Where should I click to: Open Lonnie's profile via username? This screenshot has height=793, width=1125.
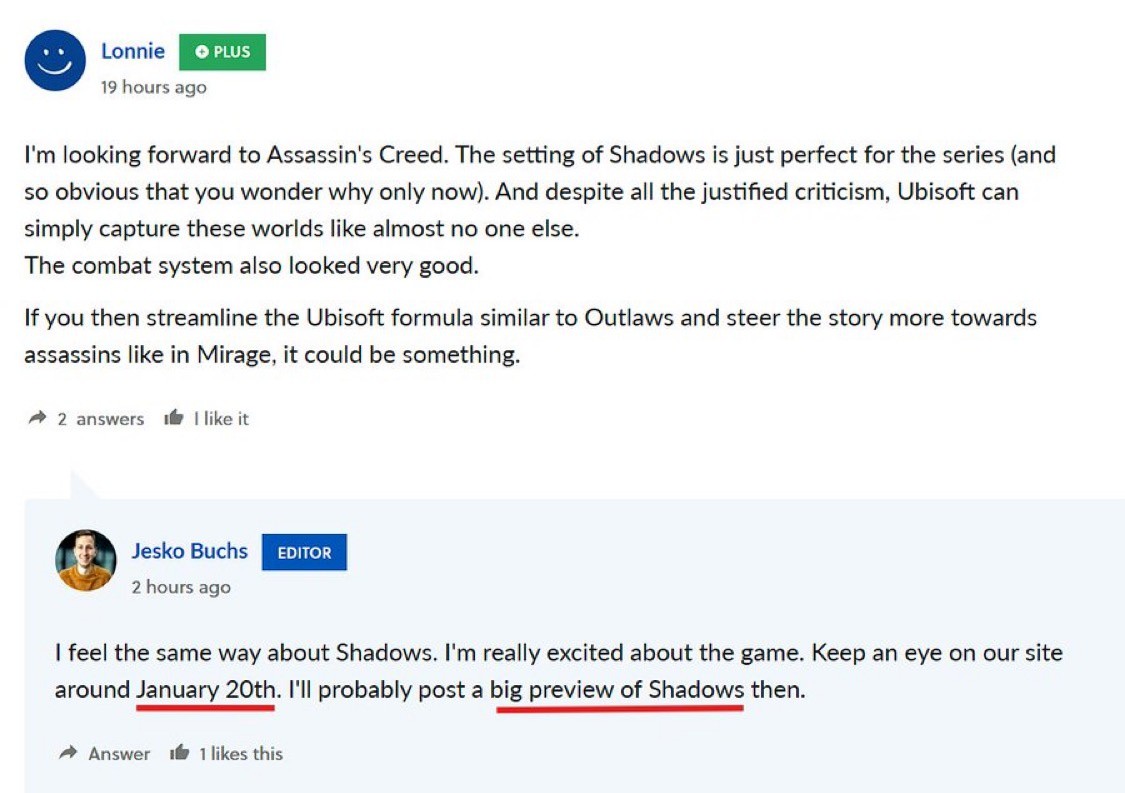[x=133, y=51]
